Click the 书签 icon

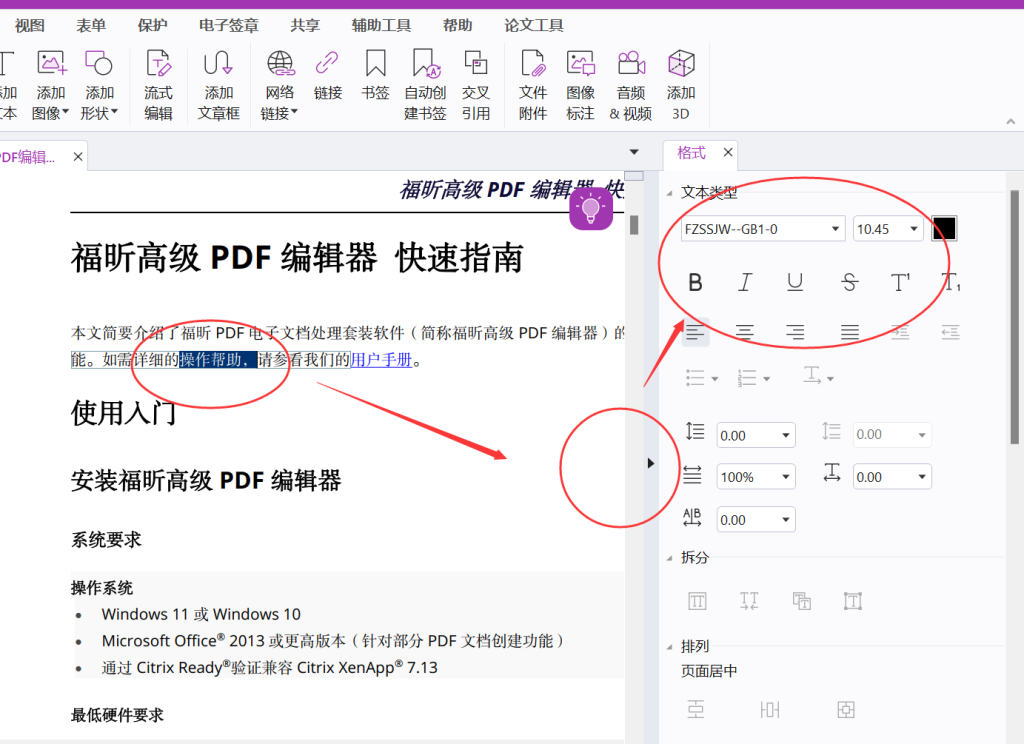(376, 75)
